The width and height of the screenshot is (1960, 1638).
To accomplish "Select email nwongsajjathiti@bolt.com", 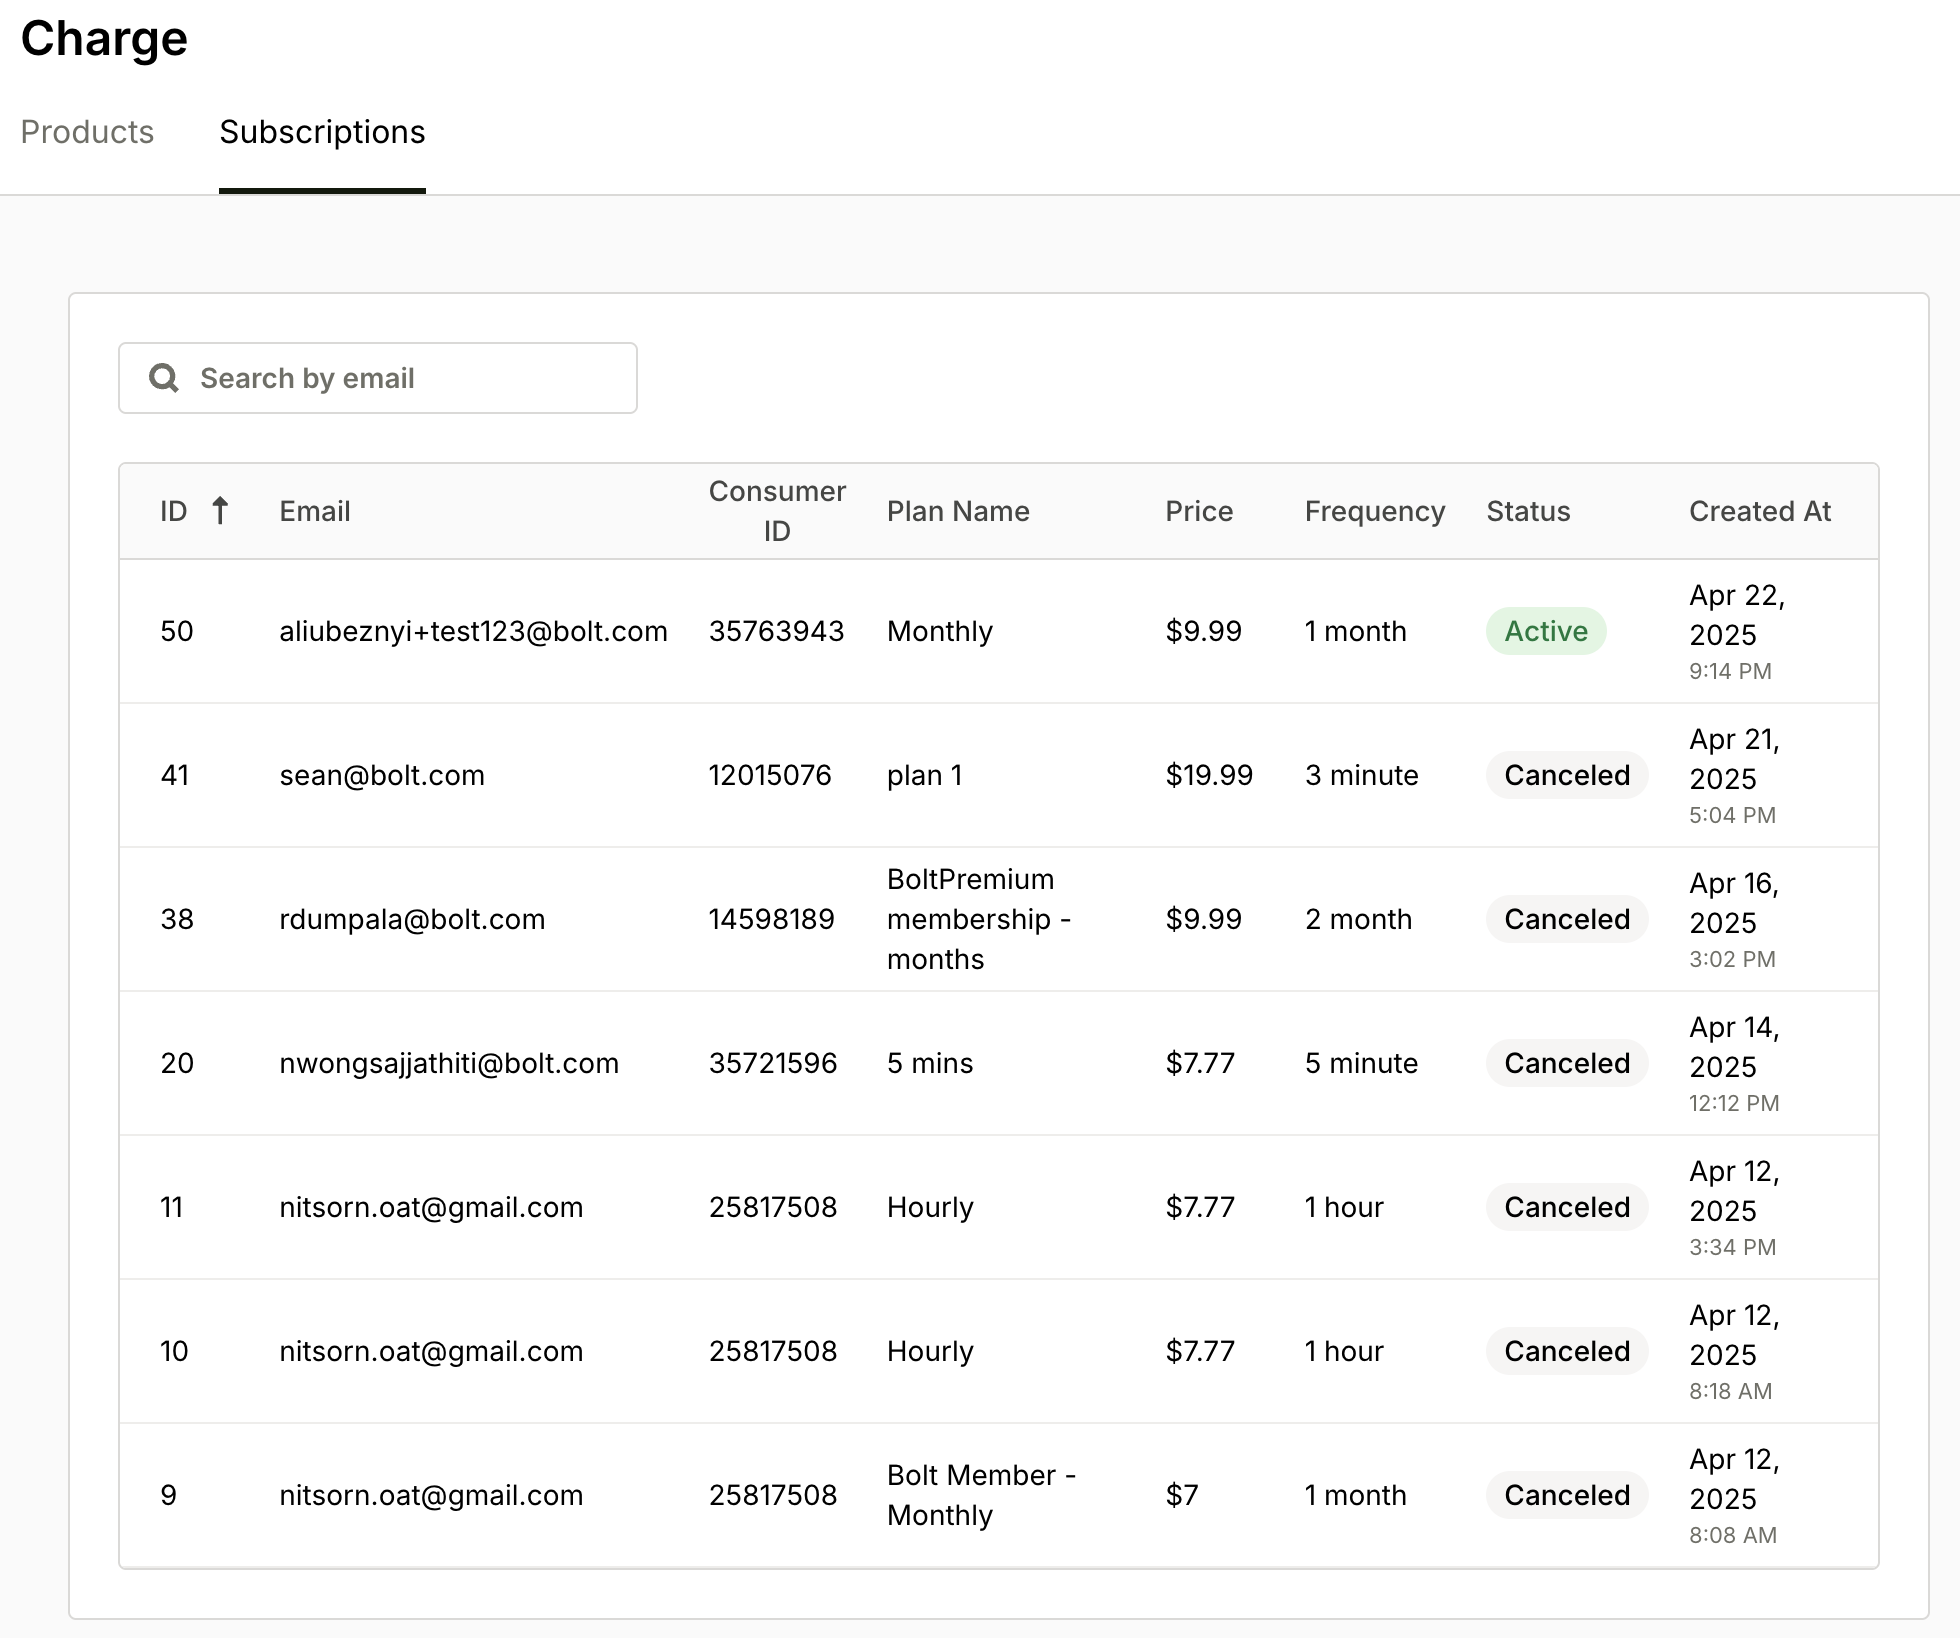I will coord(449,1063).
